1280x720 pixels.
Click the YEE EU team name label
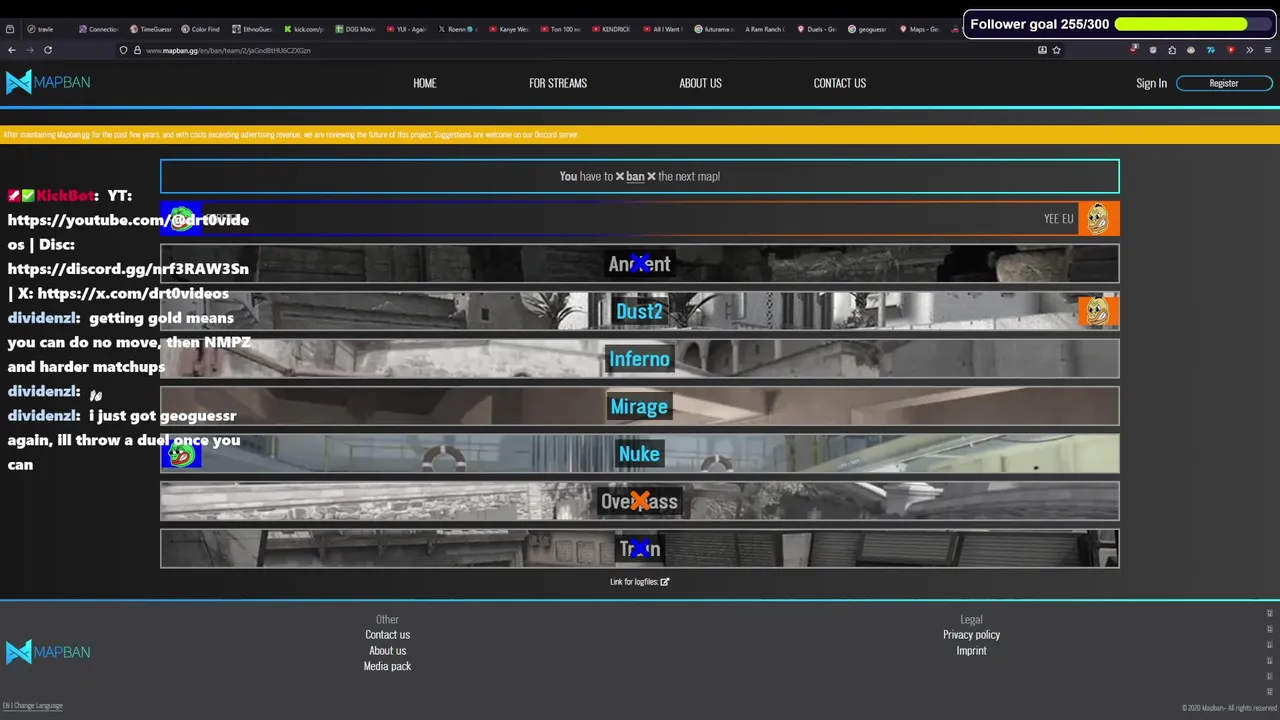[x=1058, y=219]
